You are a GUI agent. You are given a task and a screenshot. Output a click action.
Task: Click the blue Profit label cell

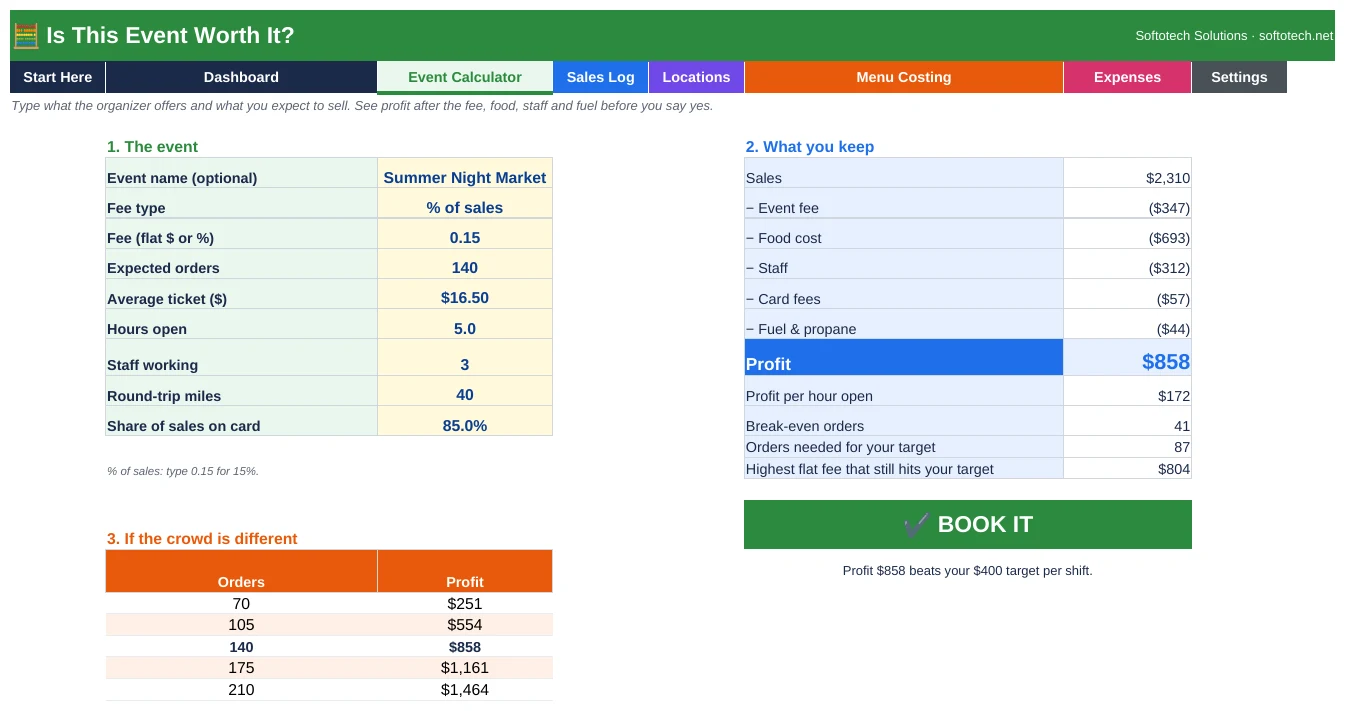point(904,358)
